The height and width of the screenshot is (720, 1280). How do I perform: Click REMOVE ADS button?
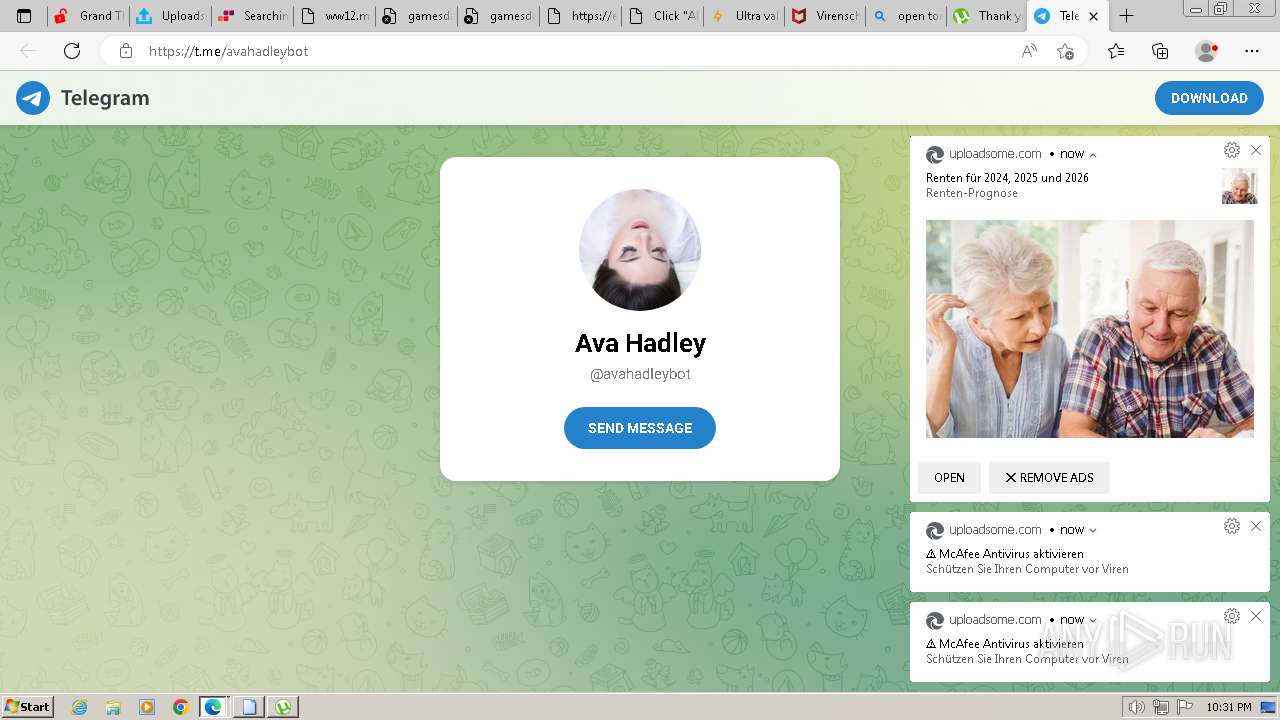[x=1049, y=478]
